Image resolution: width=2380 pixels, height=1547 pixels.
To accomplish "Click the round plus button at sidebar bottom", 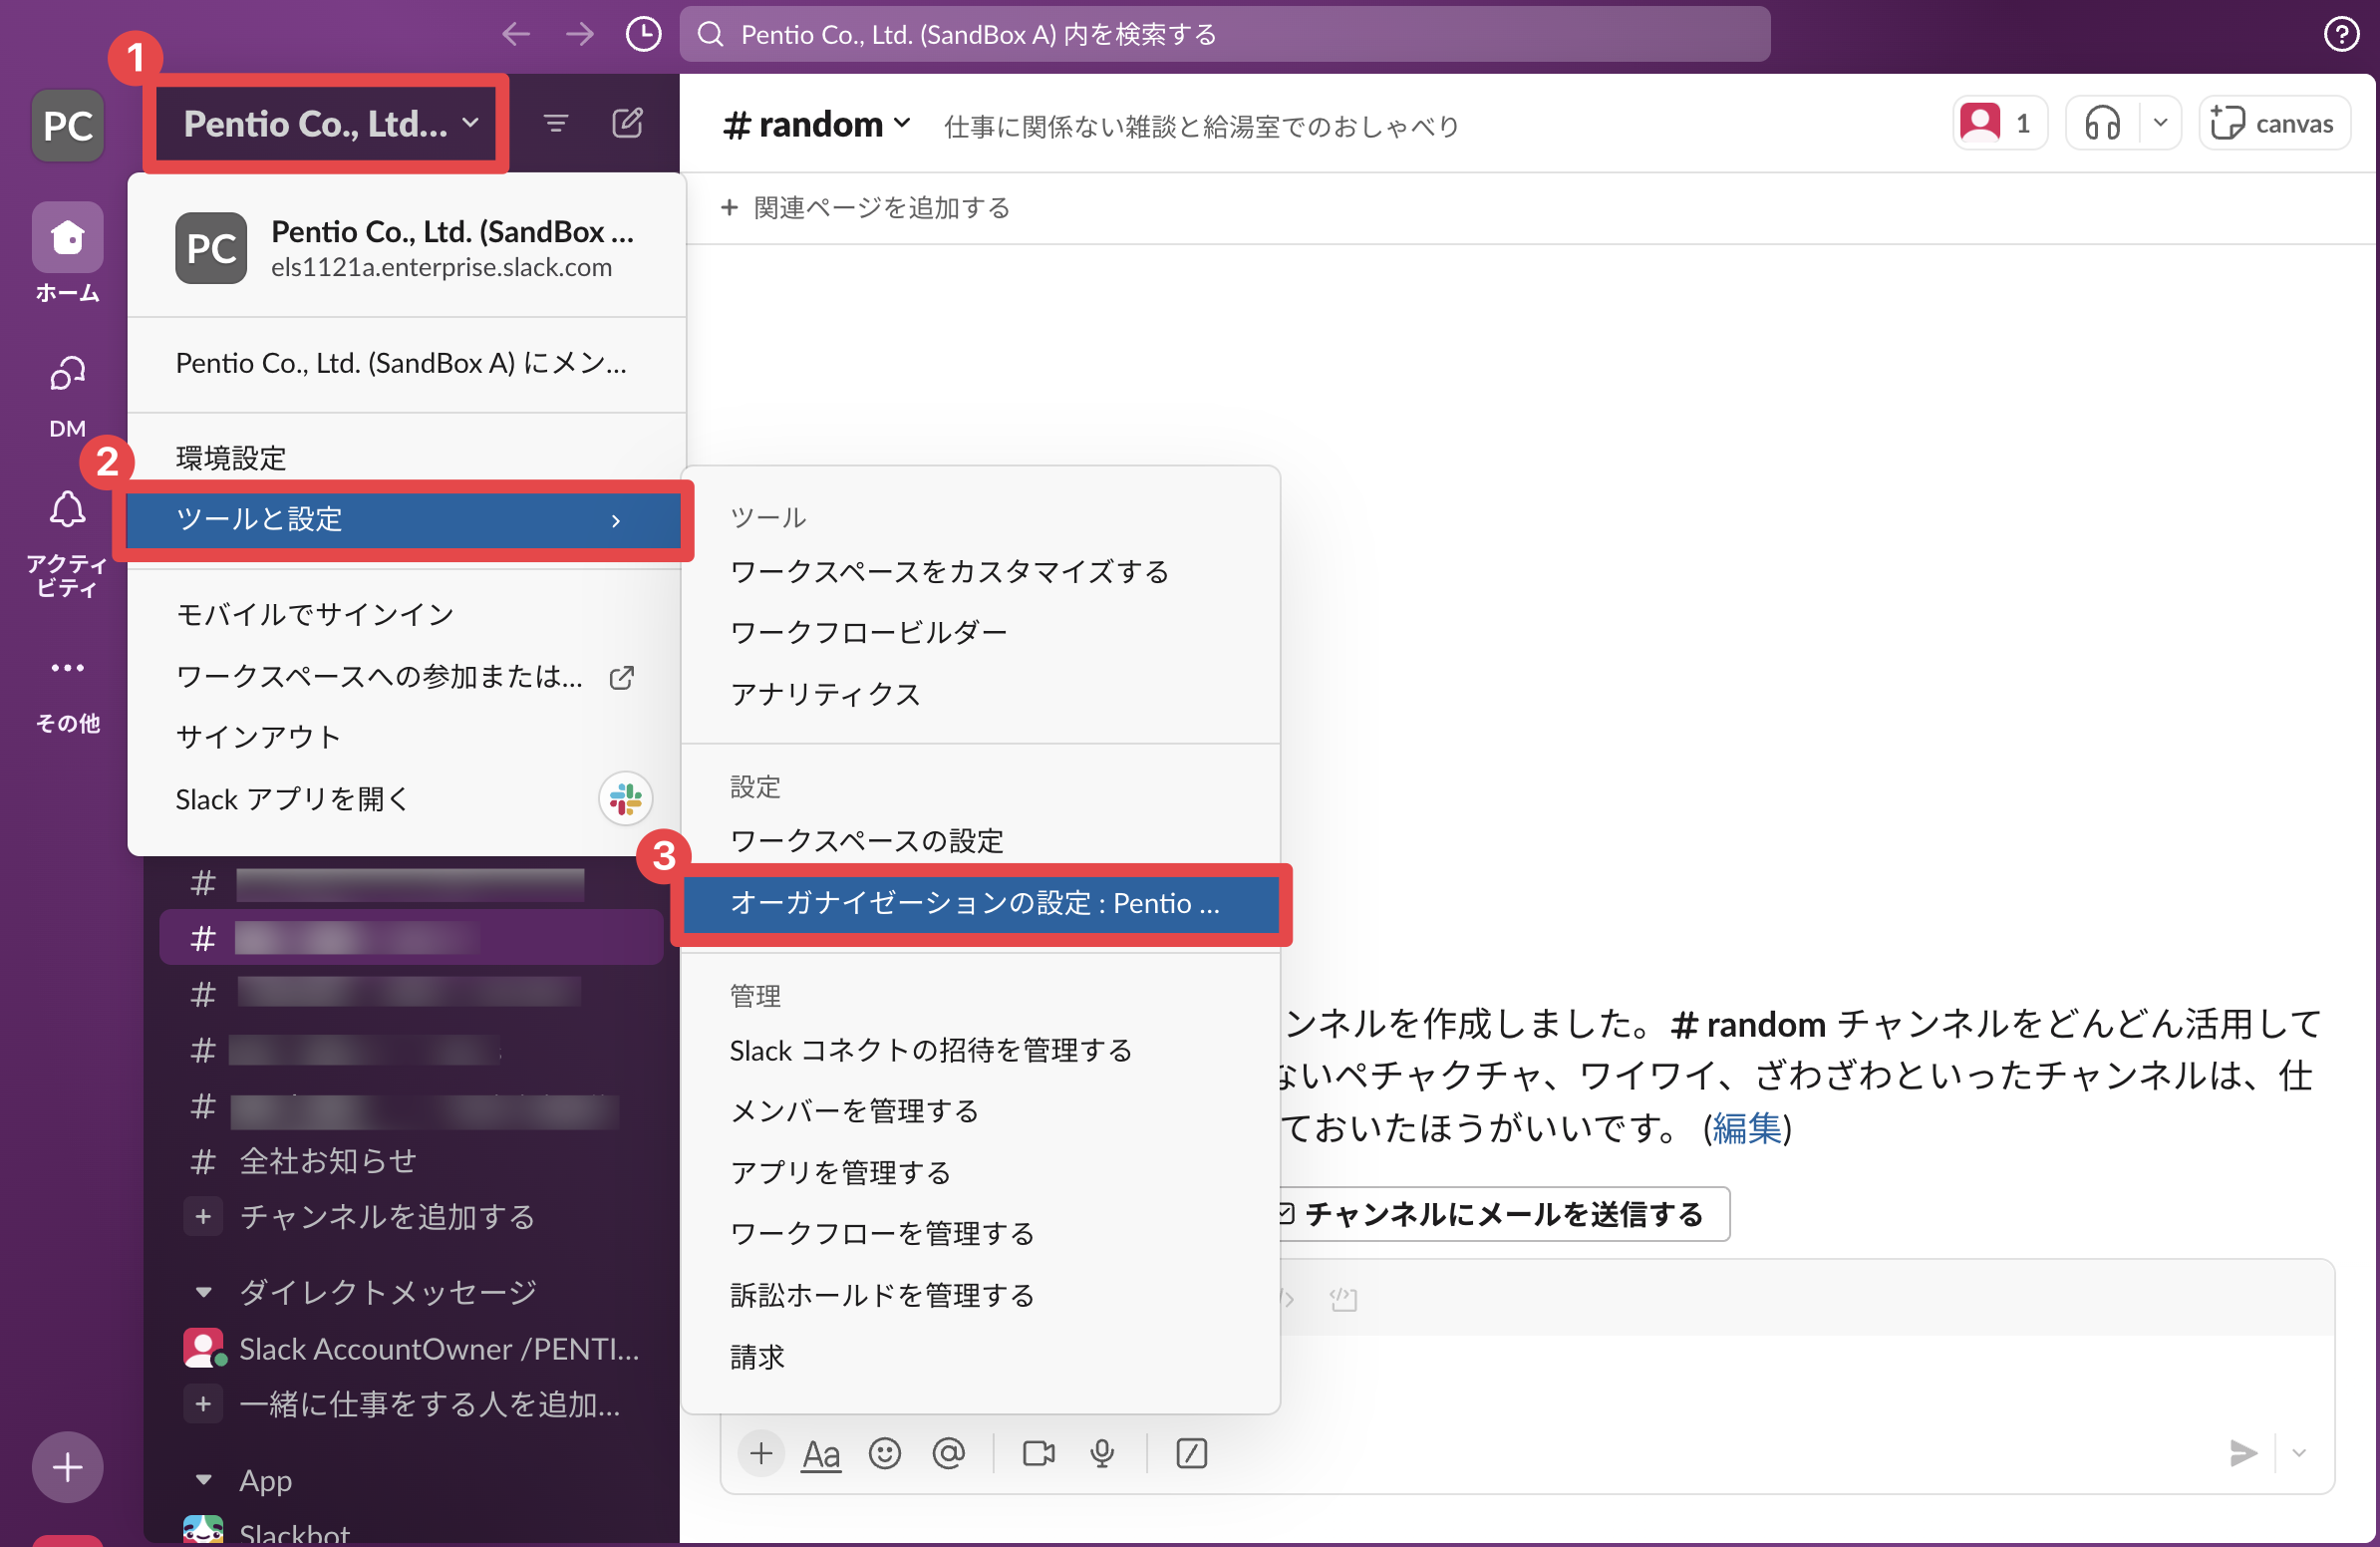I will pyautogui.click(x=67, y=1467).
